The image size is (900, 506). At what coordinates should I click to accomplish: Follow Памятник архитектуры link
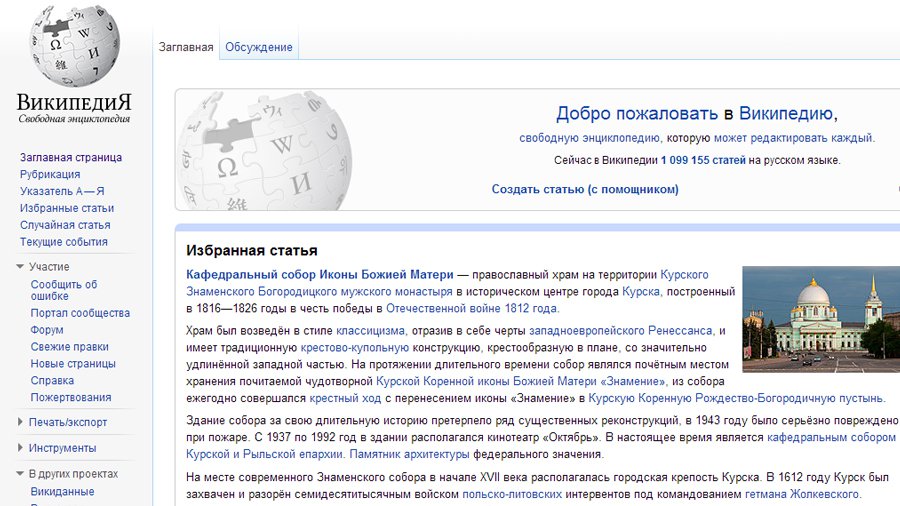pos(409,454)
